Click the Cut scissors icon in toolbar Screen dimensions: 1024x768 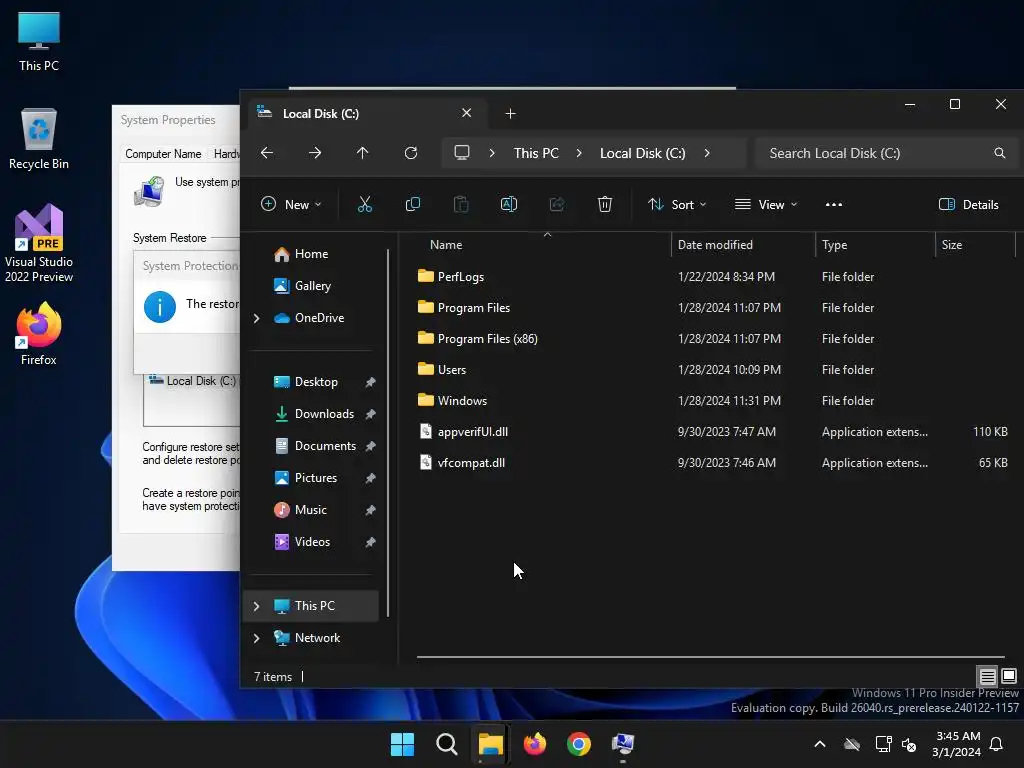[x=364, y=204]
